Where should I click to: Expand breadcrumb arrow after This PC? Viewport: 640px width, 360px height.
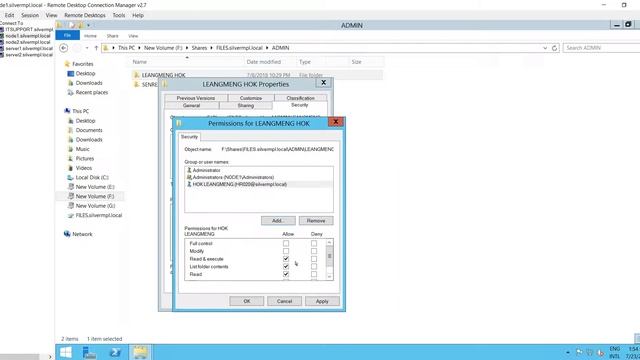coord(139,48)
